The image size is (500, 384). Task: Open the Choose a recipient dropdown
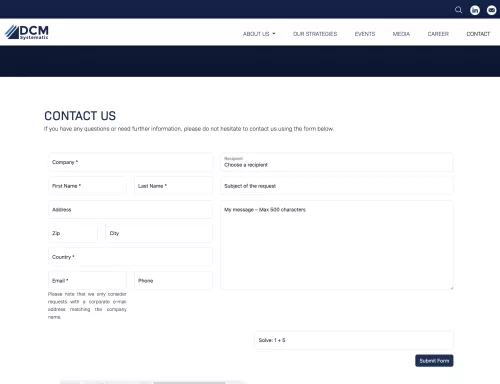tap(337, 162)
